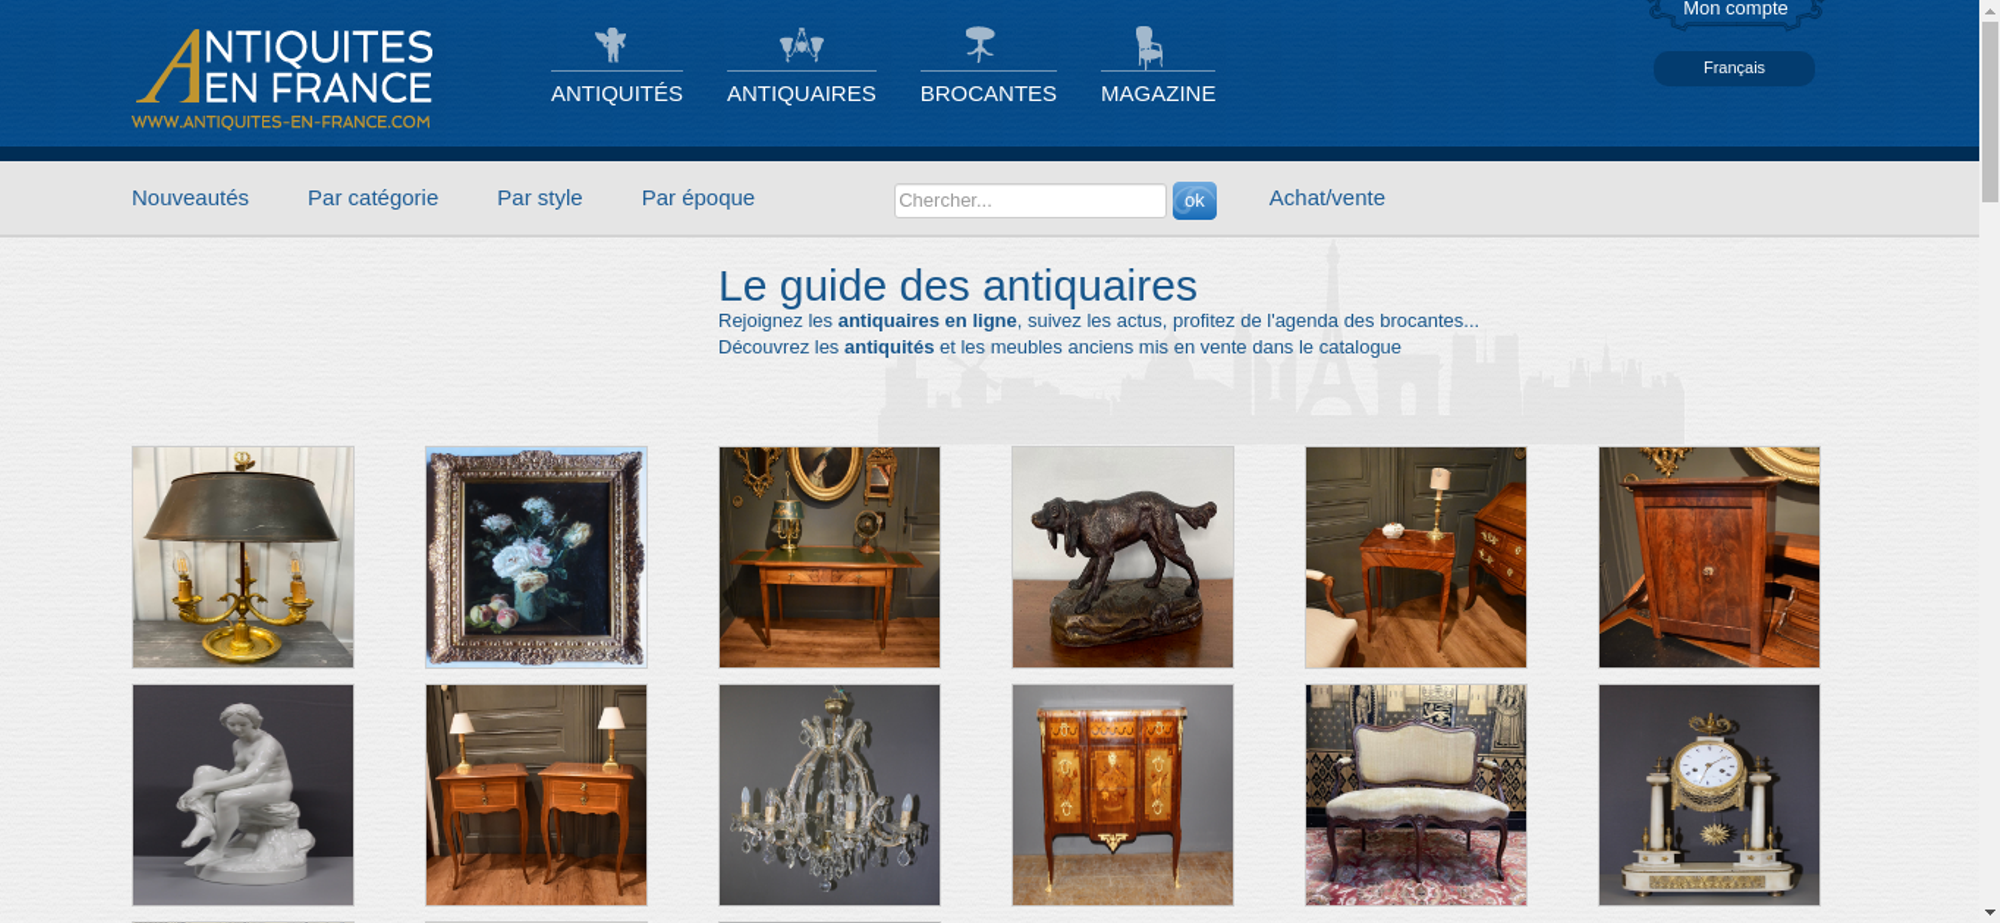Image resolution: width=2000 pixels, height=923 pixels.
Task: Focus the Chercher search field
Action: 1030,201
